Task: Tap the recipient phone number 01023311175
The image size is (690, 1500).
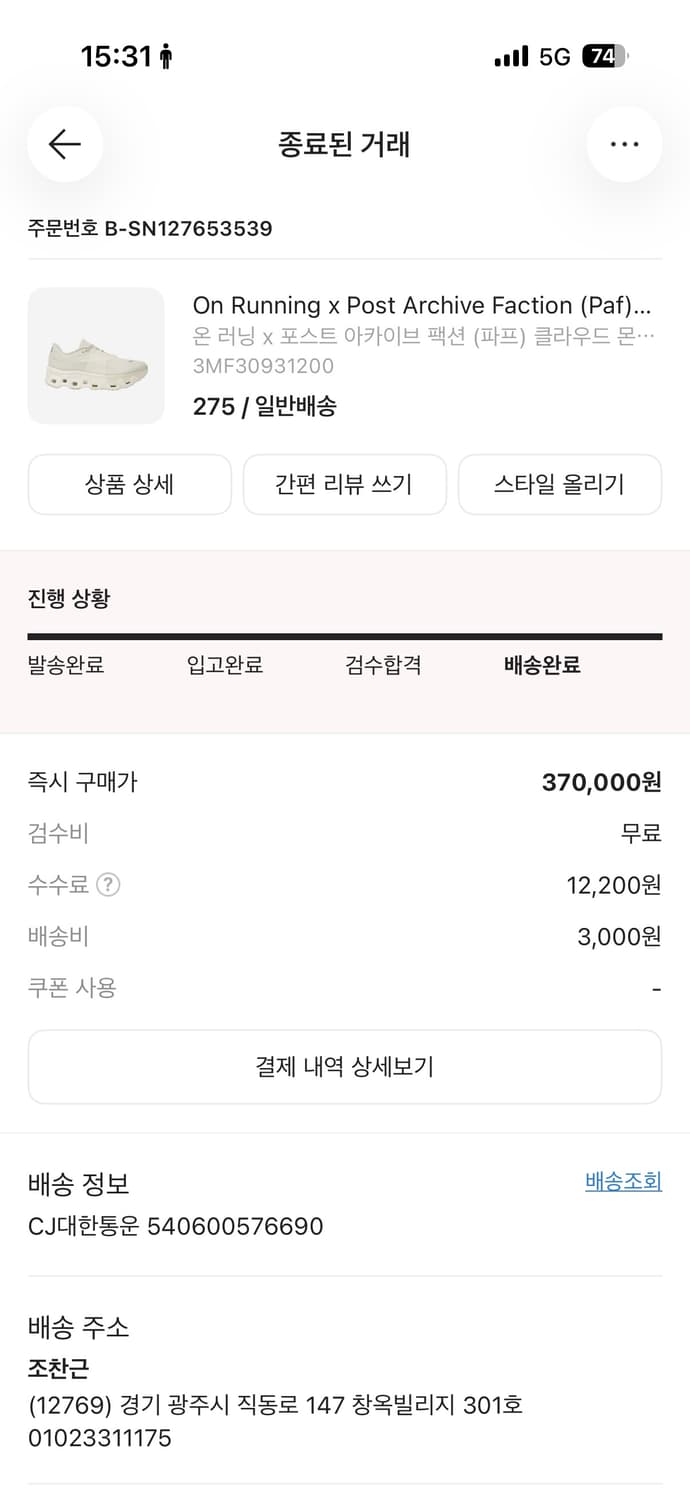Action: coord(96,1438)
